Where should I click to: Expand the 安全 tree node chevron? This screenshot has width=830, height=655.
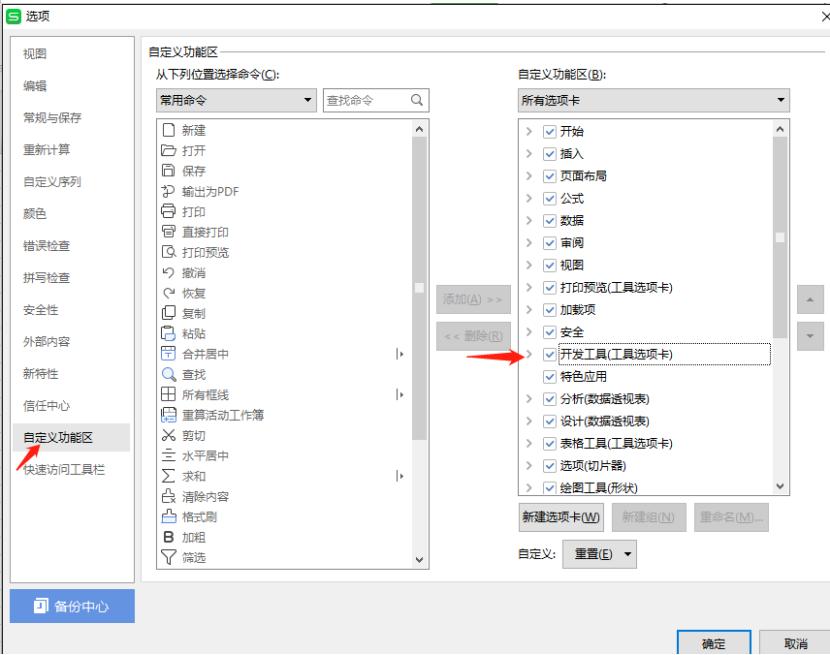529,331
